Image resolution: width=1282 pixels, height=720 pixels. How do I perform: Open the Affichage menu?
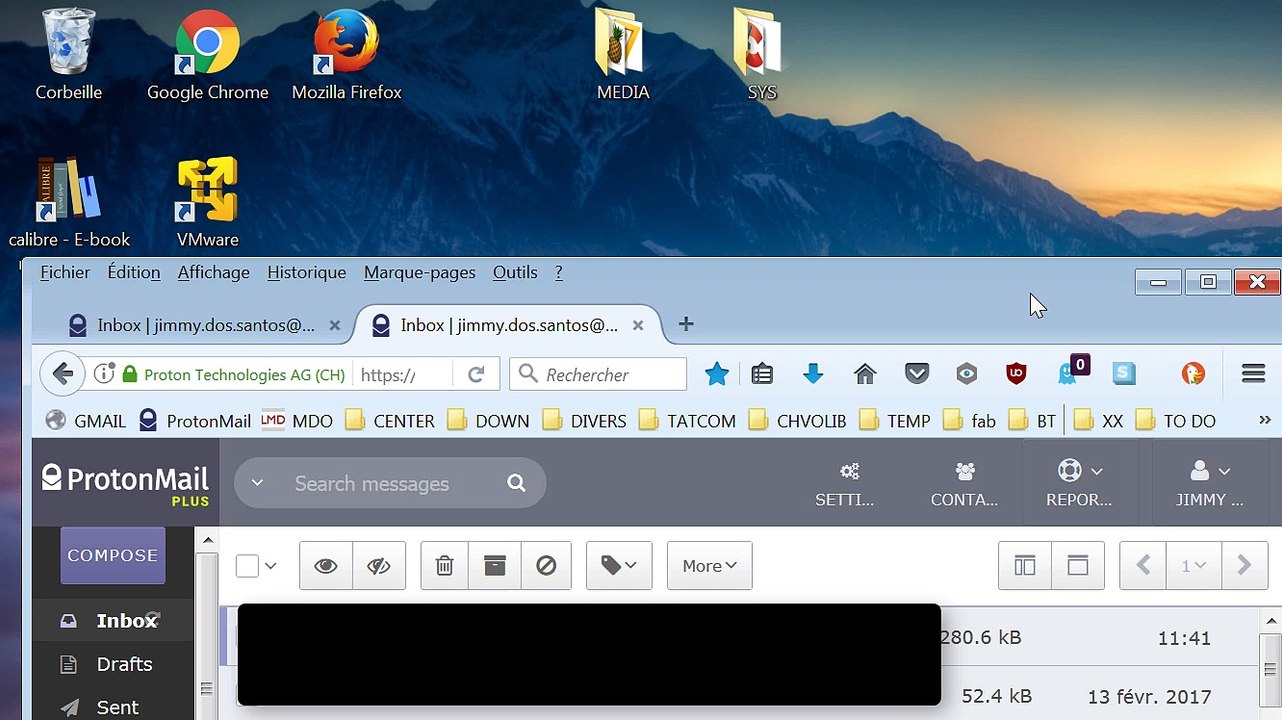213,272
